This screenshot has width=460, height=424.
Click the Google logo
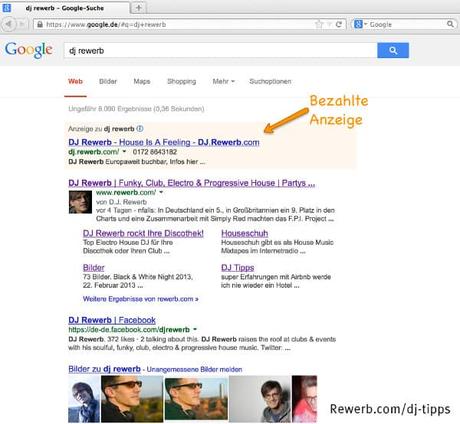point(29,50)
